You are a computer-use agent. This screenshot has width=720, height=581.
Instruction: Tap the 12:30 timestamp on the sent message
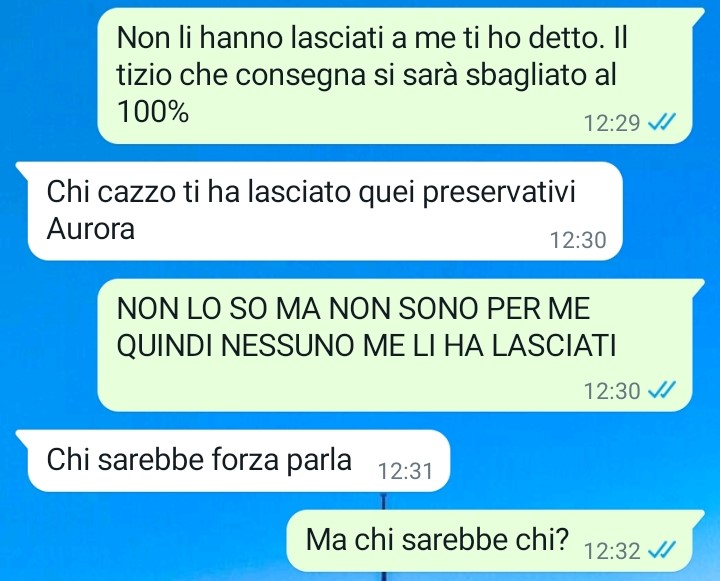point(612,391)
